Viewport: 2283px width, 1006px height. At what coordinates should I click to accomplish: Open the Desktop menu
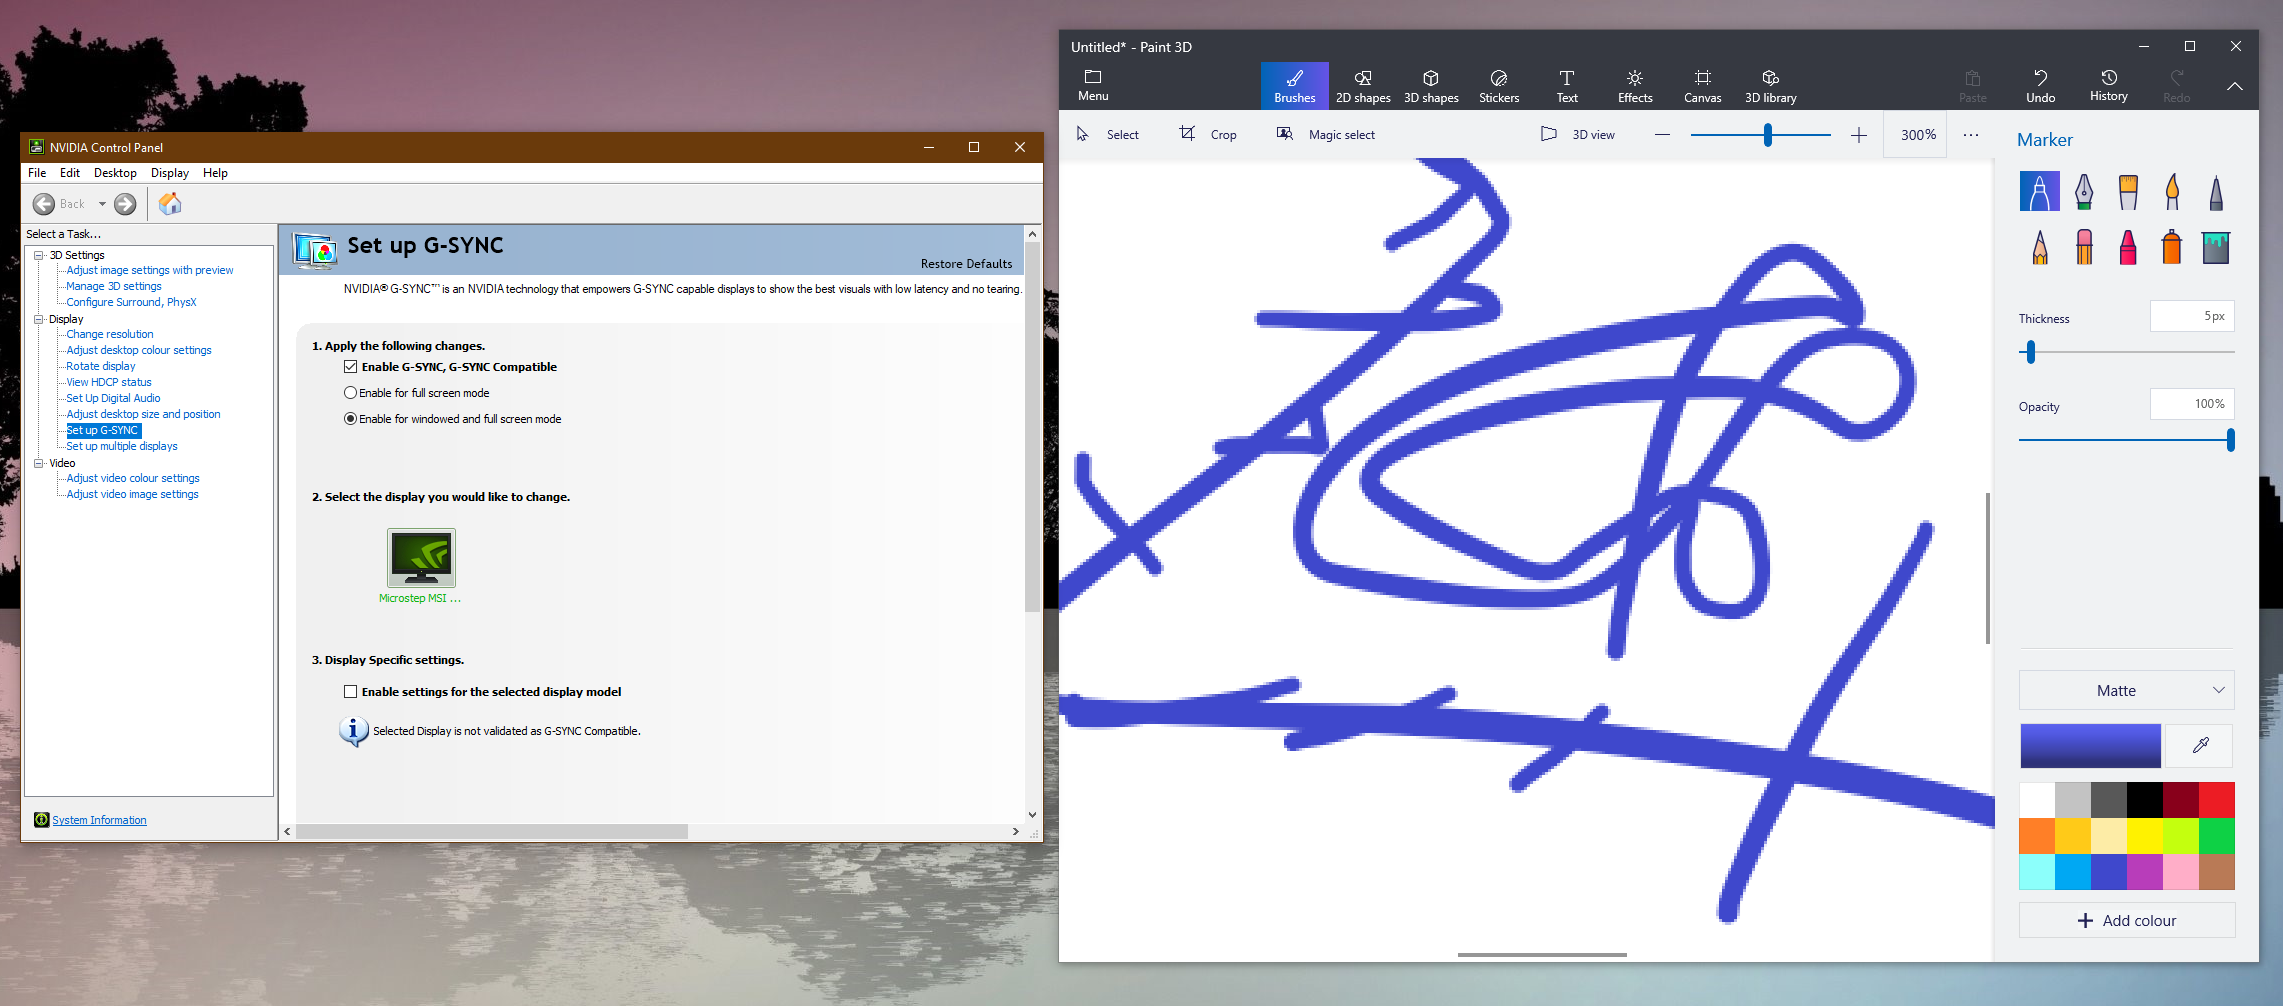point(115,173)
